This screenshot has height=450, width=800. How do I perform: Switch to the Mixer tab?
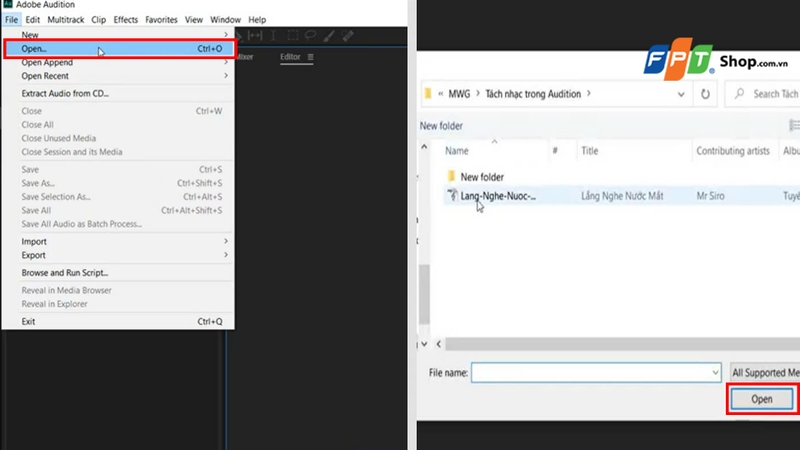pyautogui.click(x=245, y=57)
